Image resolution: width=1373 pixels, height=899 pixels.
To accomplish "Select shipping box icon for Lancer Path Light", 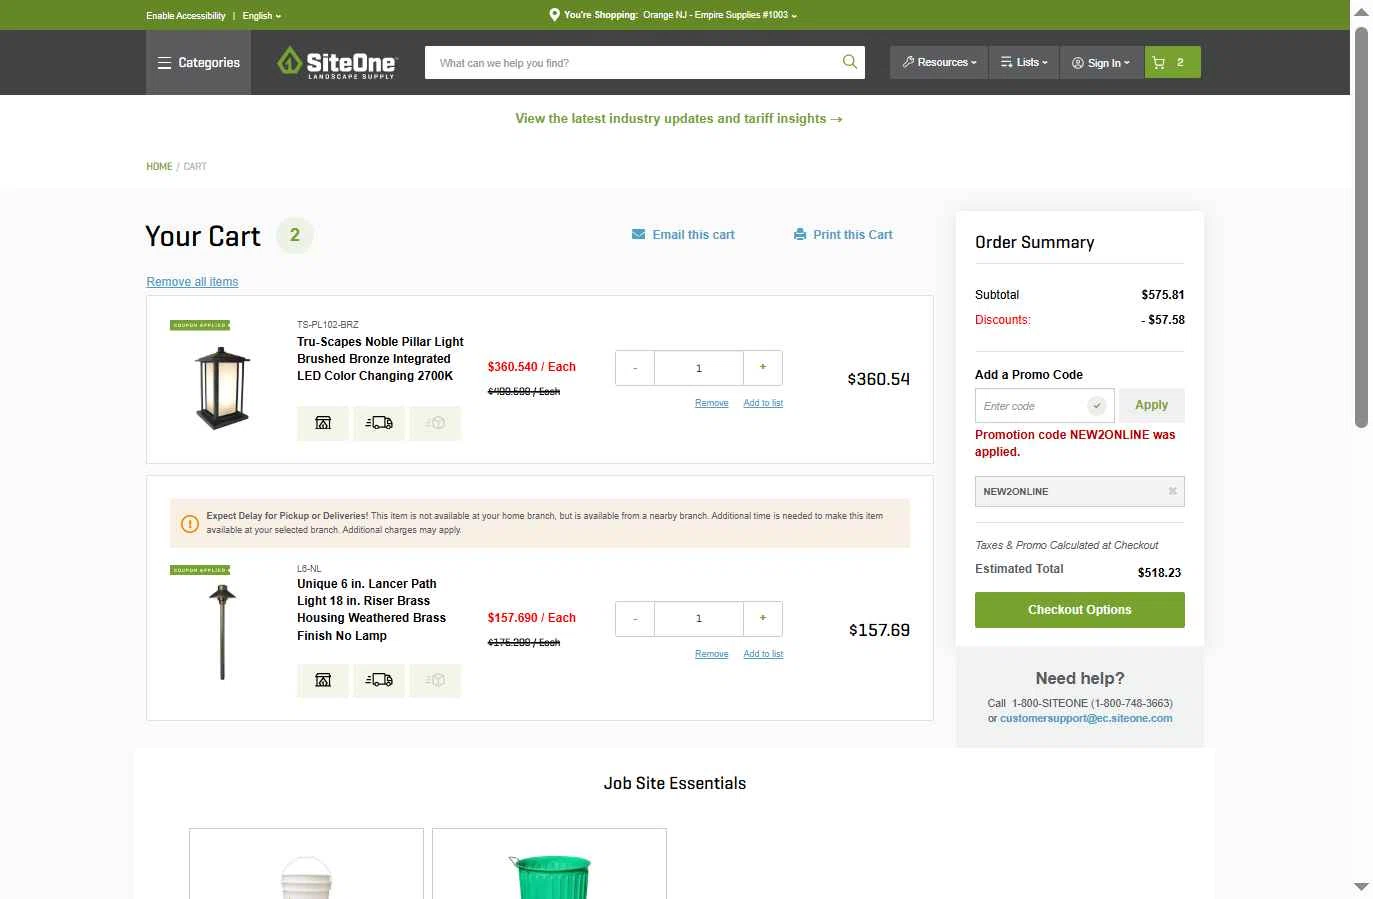I will (x=435, y=680).
